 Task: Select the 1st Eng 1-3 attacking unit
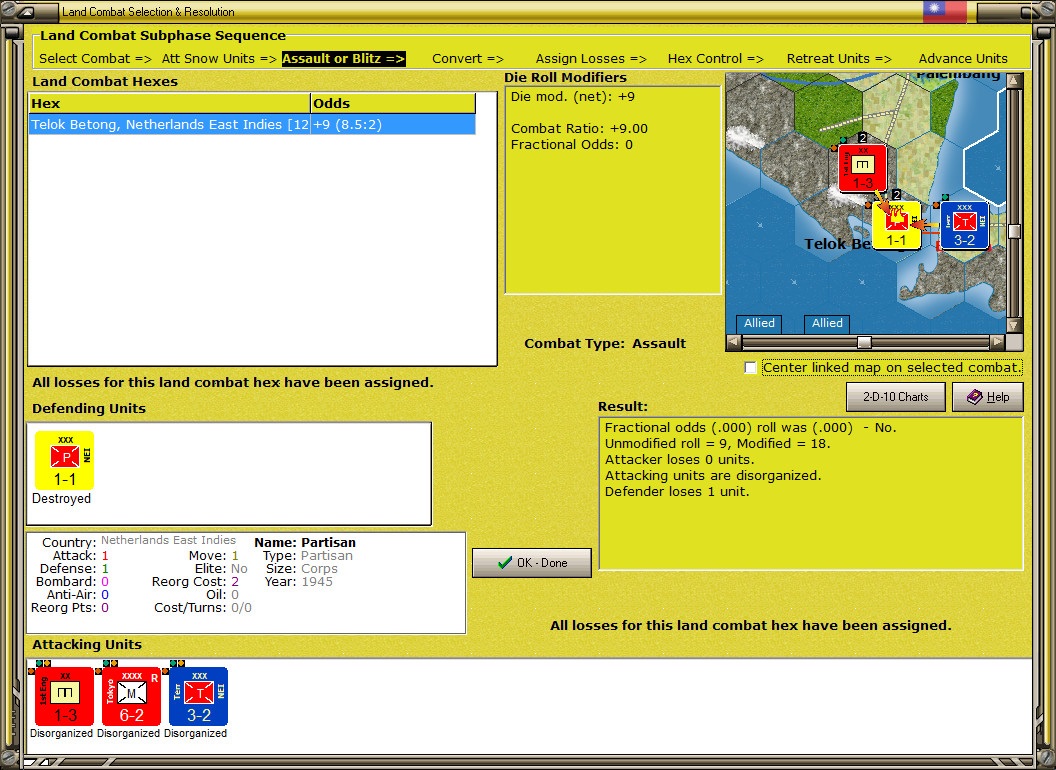65,696
